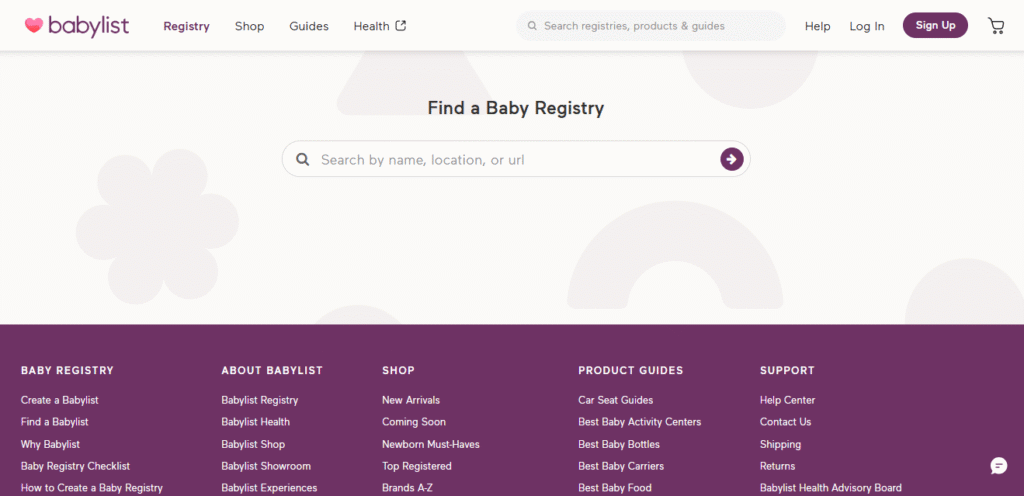The image size is (1024, 496).
Task: Open the Babylist Showroom link
Action: (266, 466)
